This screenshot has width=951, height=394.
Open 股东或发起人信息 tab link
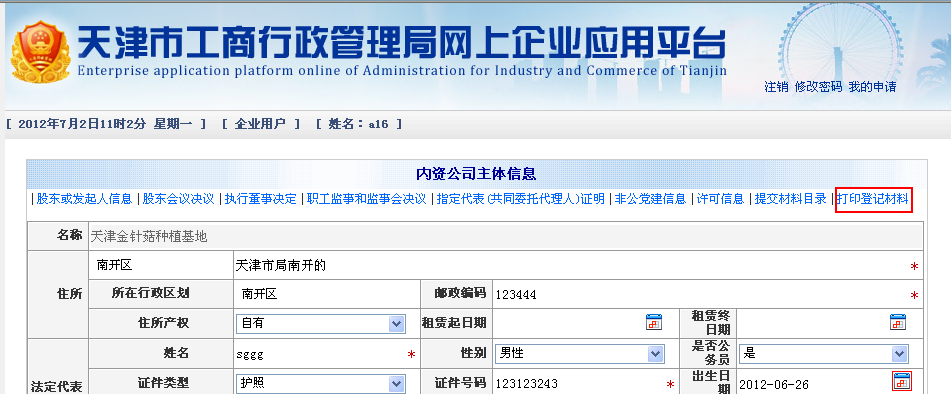[84, 199]
